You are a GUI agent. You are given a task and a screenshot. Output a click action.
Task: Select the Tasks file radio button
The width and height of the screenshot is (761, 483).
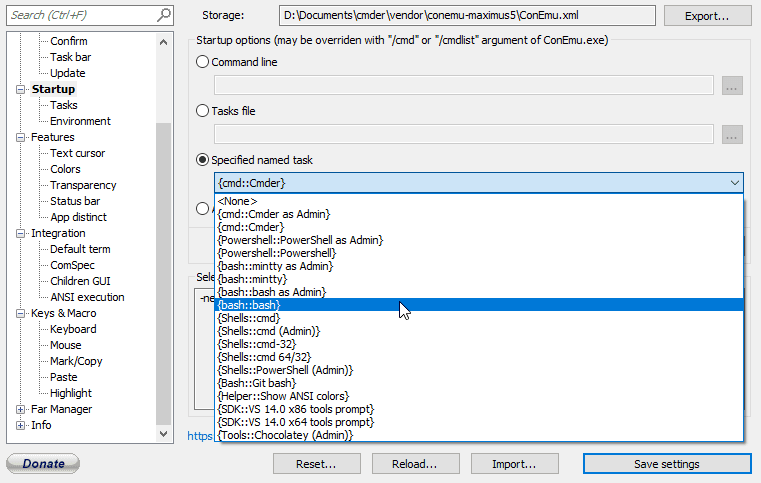pos(202,111)
